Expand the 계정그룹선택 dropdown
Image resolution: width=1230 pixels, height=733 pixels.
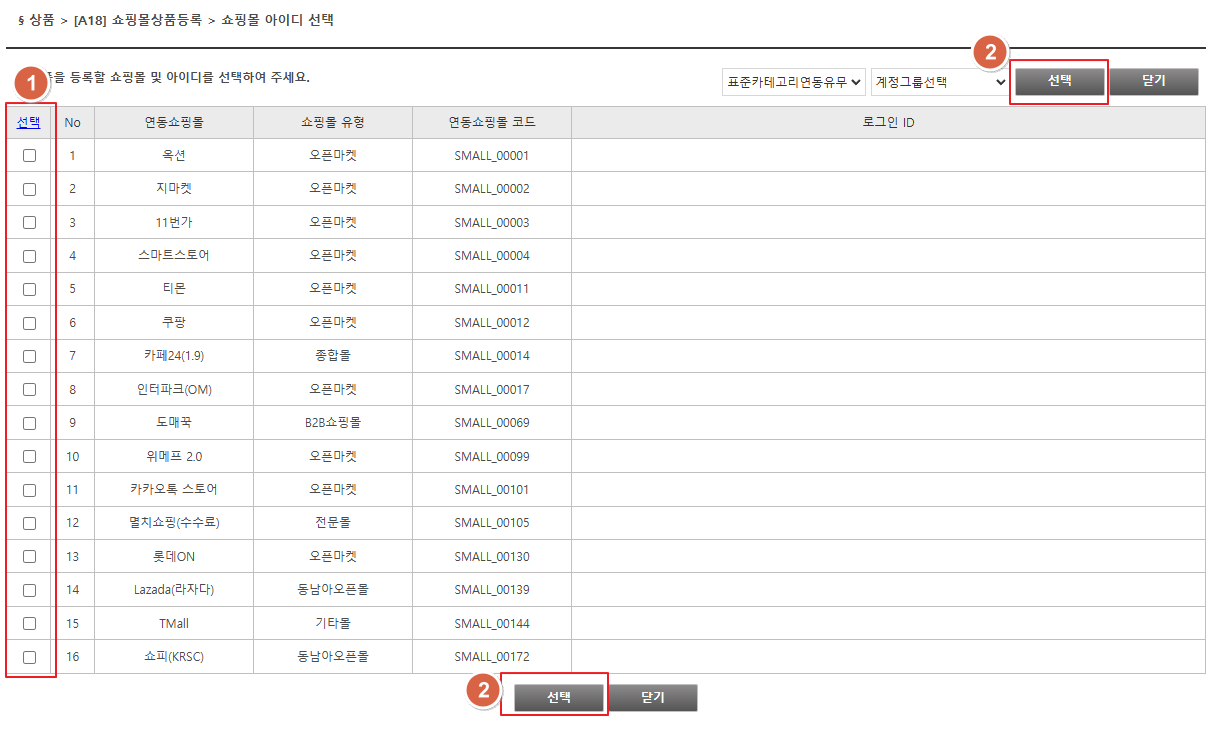pos(940,82)
